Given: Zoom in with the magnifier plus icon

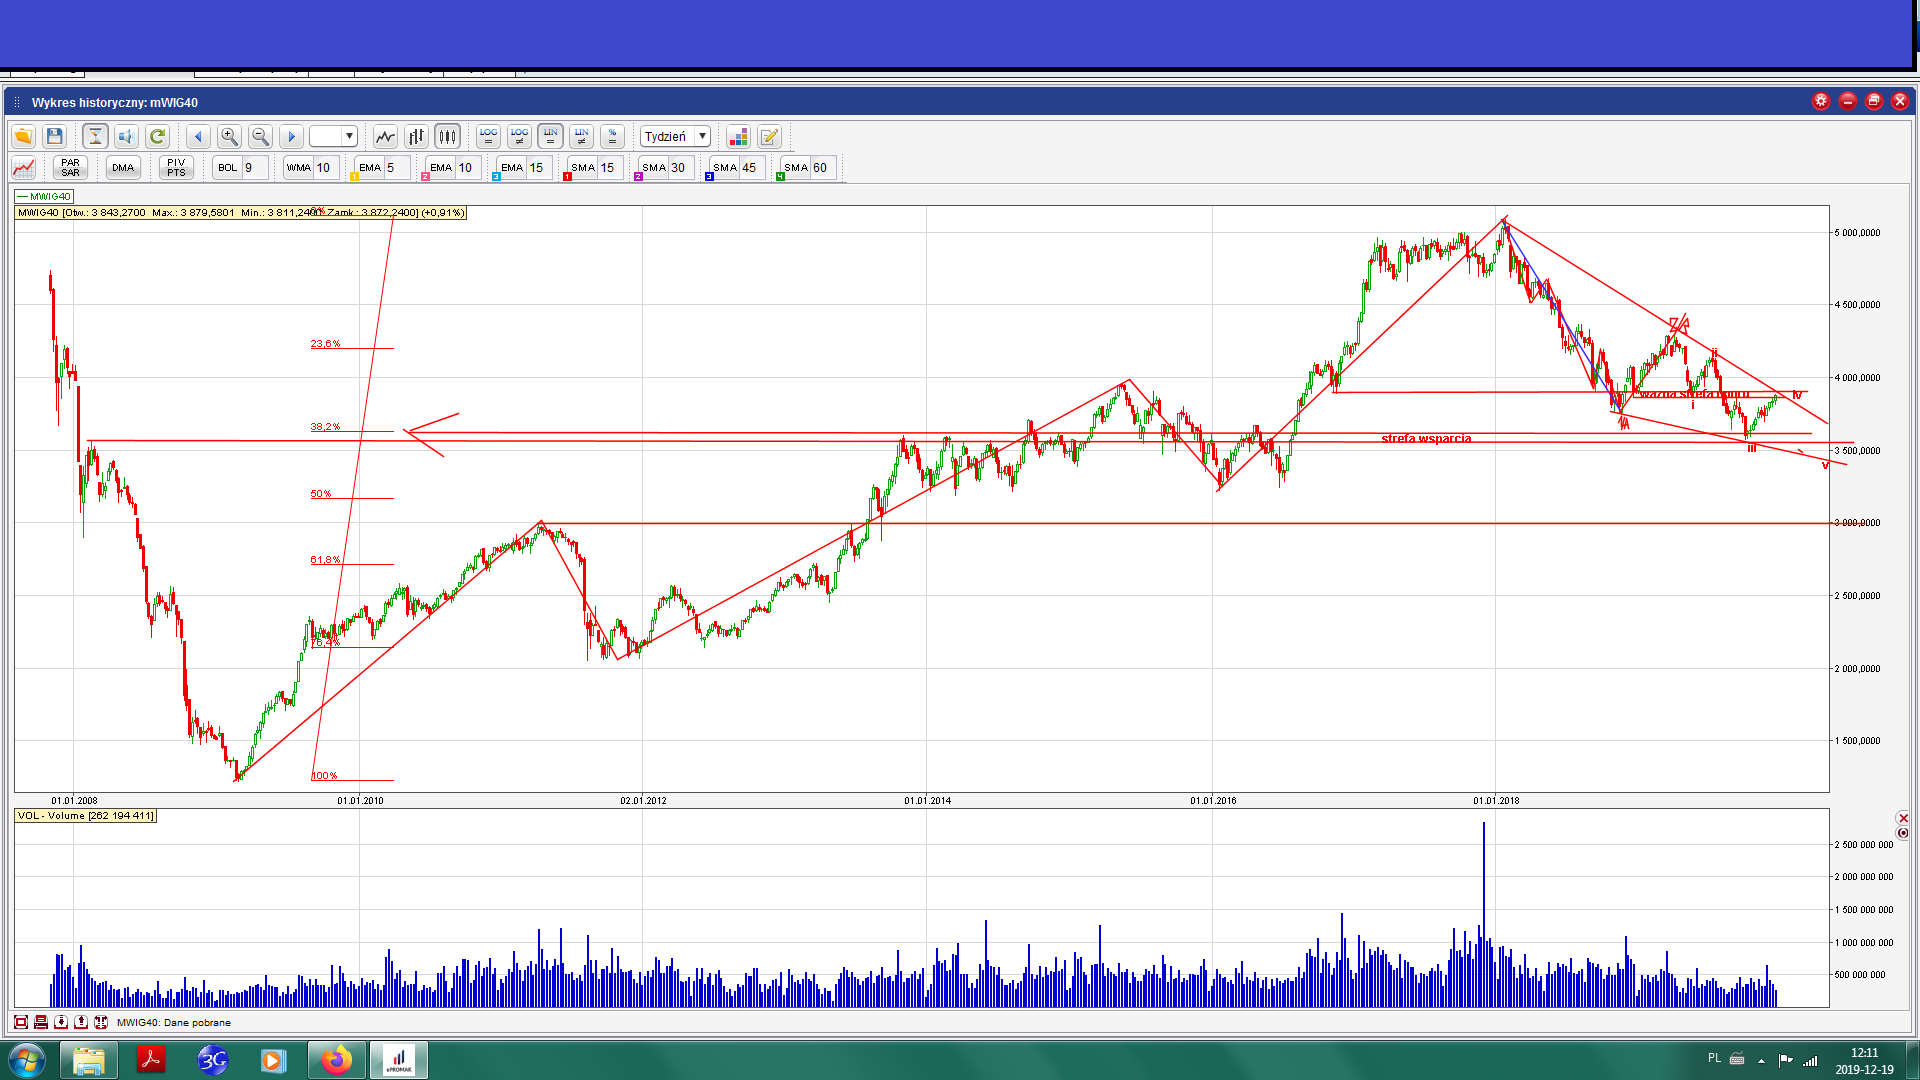Looking at the screenshot, I should [229, 136].
